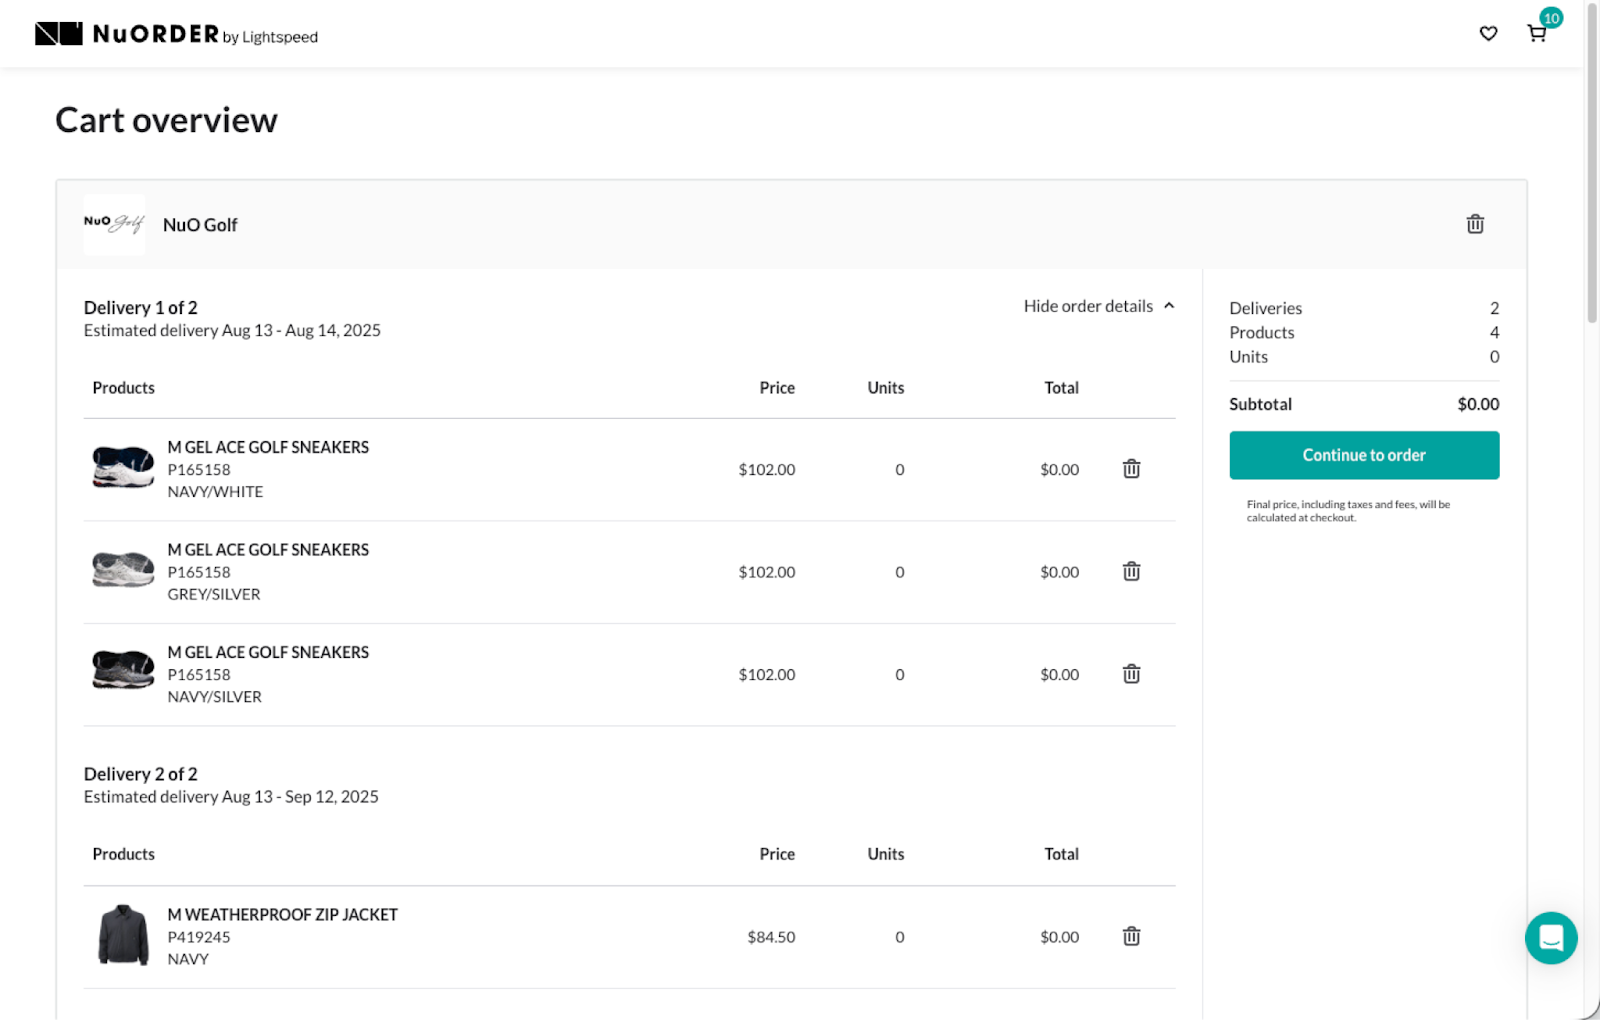Open M GEL ACE GOLF SNEAKERS product P165158

(268, 447)
